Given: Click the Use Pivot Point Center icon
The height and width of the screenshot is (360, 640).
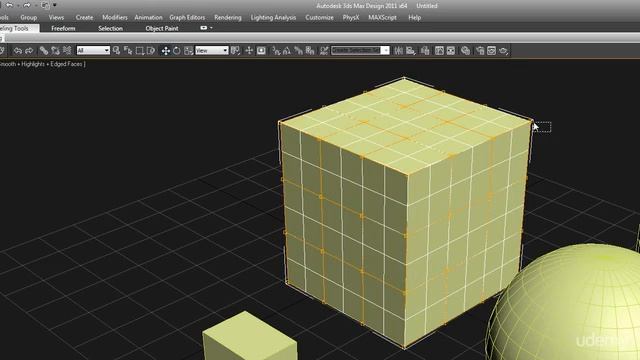Looking at the screenshot, I should coord(235,51).
